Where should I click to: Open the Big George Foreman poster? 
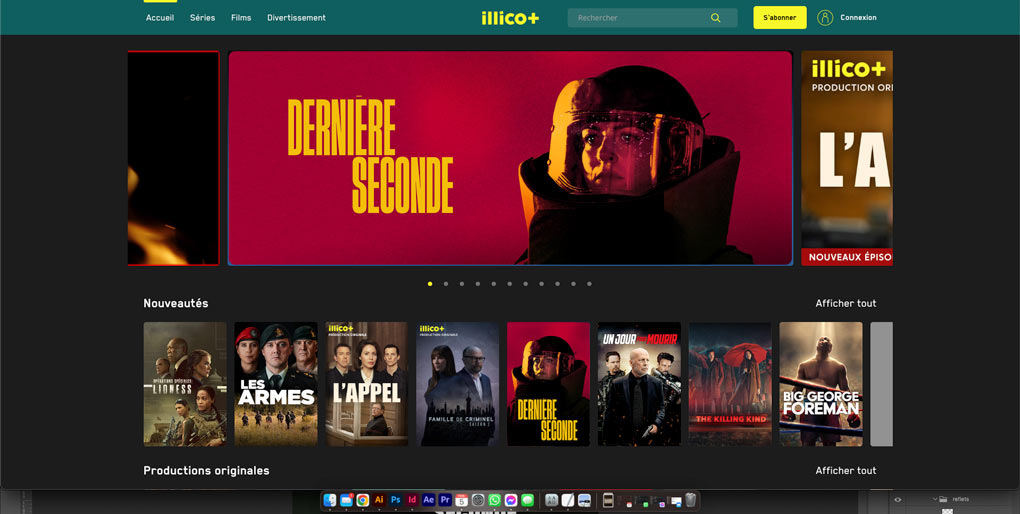821,384
